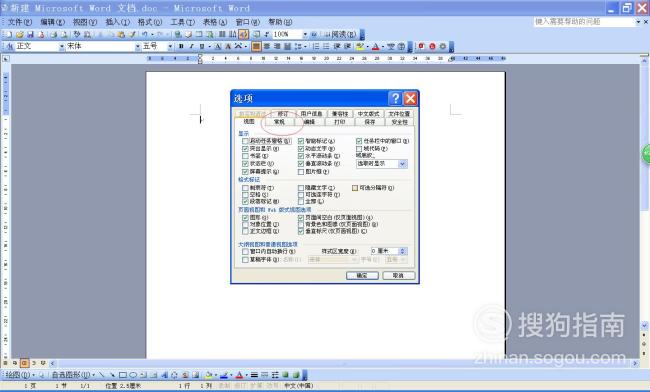The width and height of the screenshot is (650, 392).
Task: Click the Numbering list icon
Action: [x=316, y=46]
